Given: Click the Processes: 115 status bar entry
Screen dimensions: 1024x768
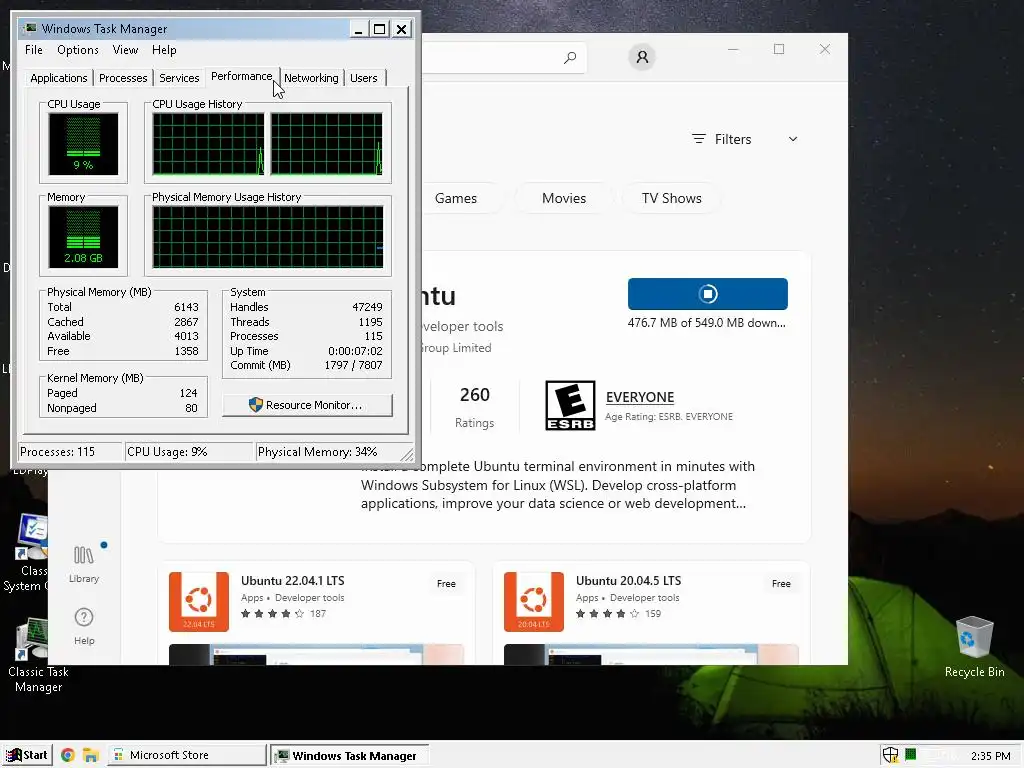Looking at the screenshot, I should click(71, 452).
